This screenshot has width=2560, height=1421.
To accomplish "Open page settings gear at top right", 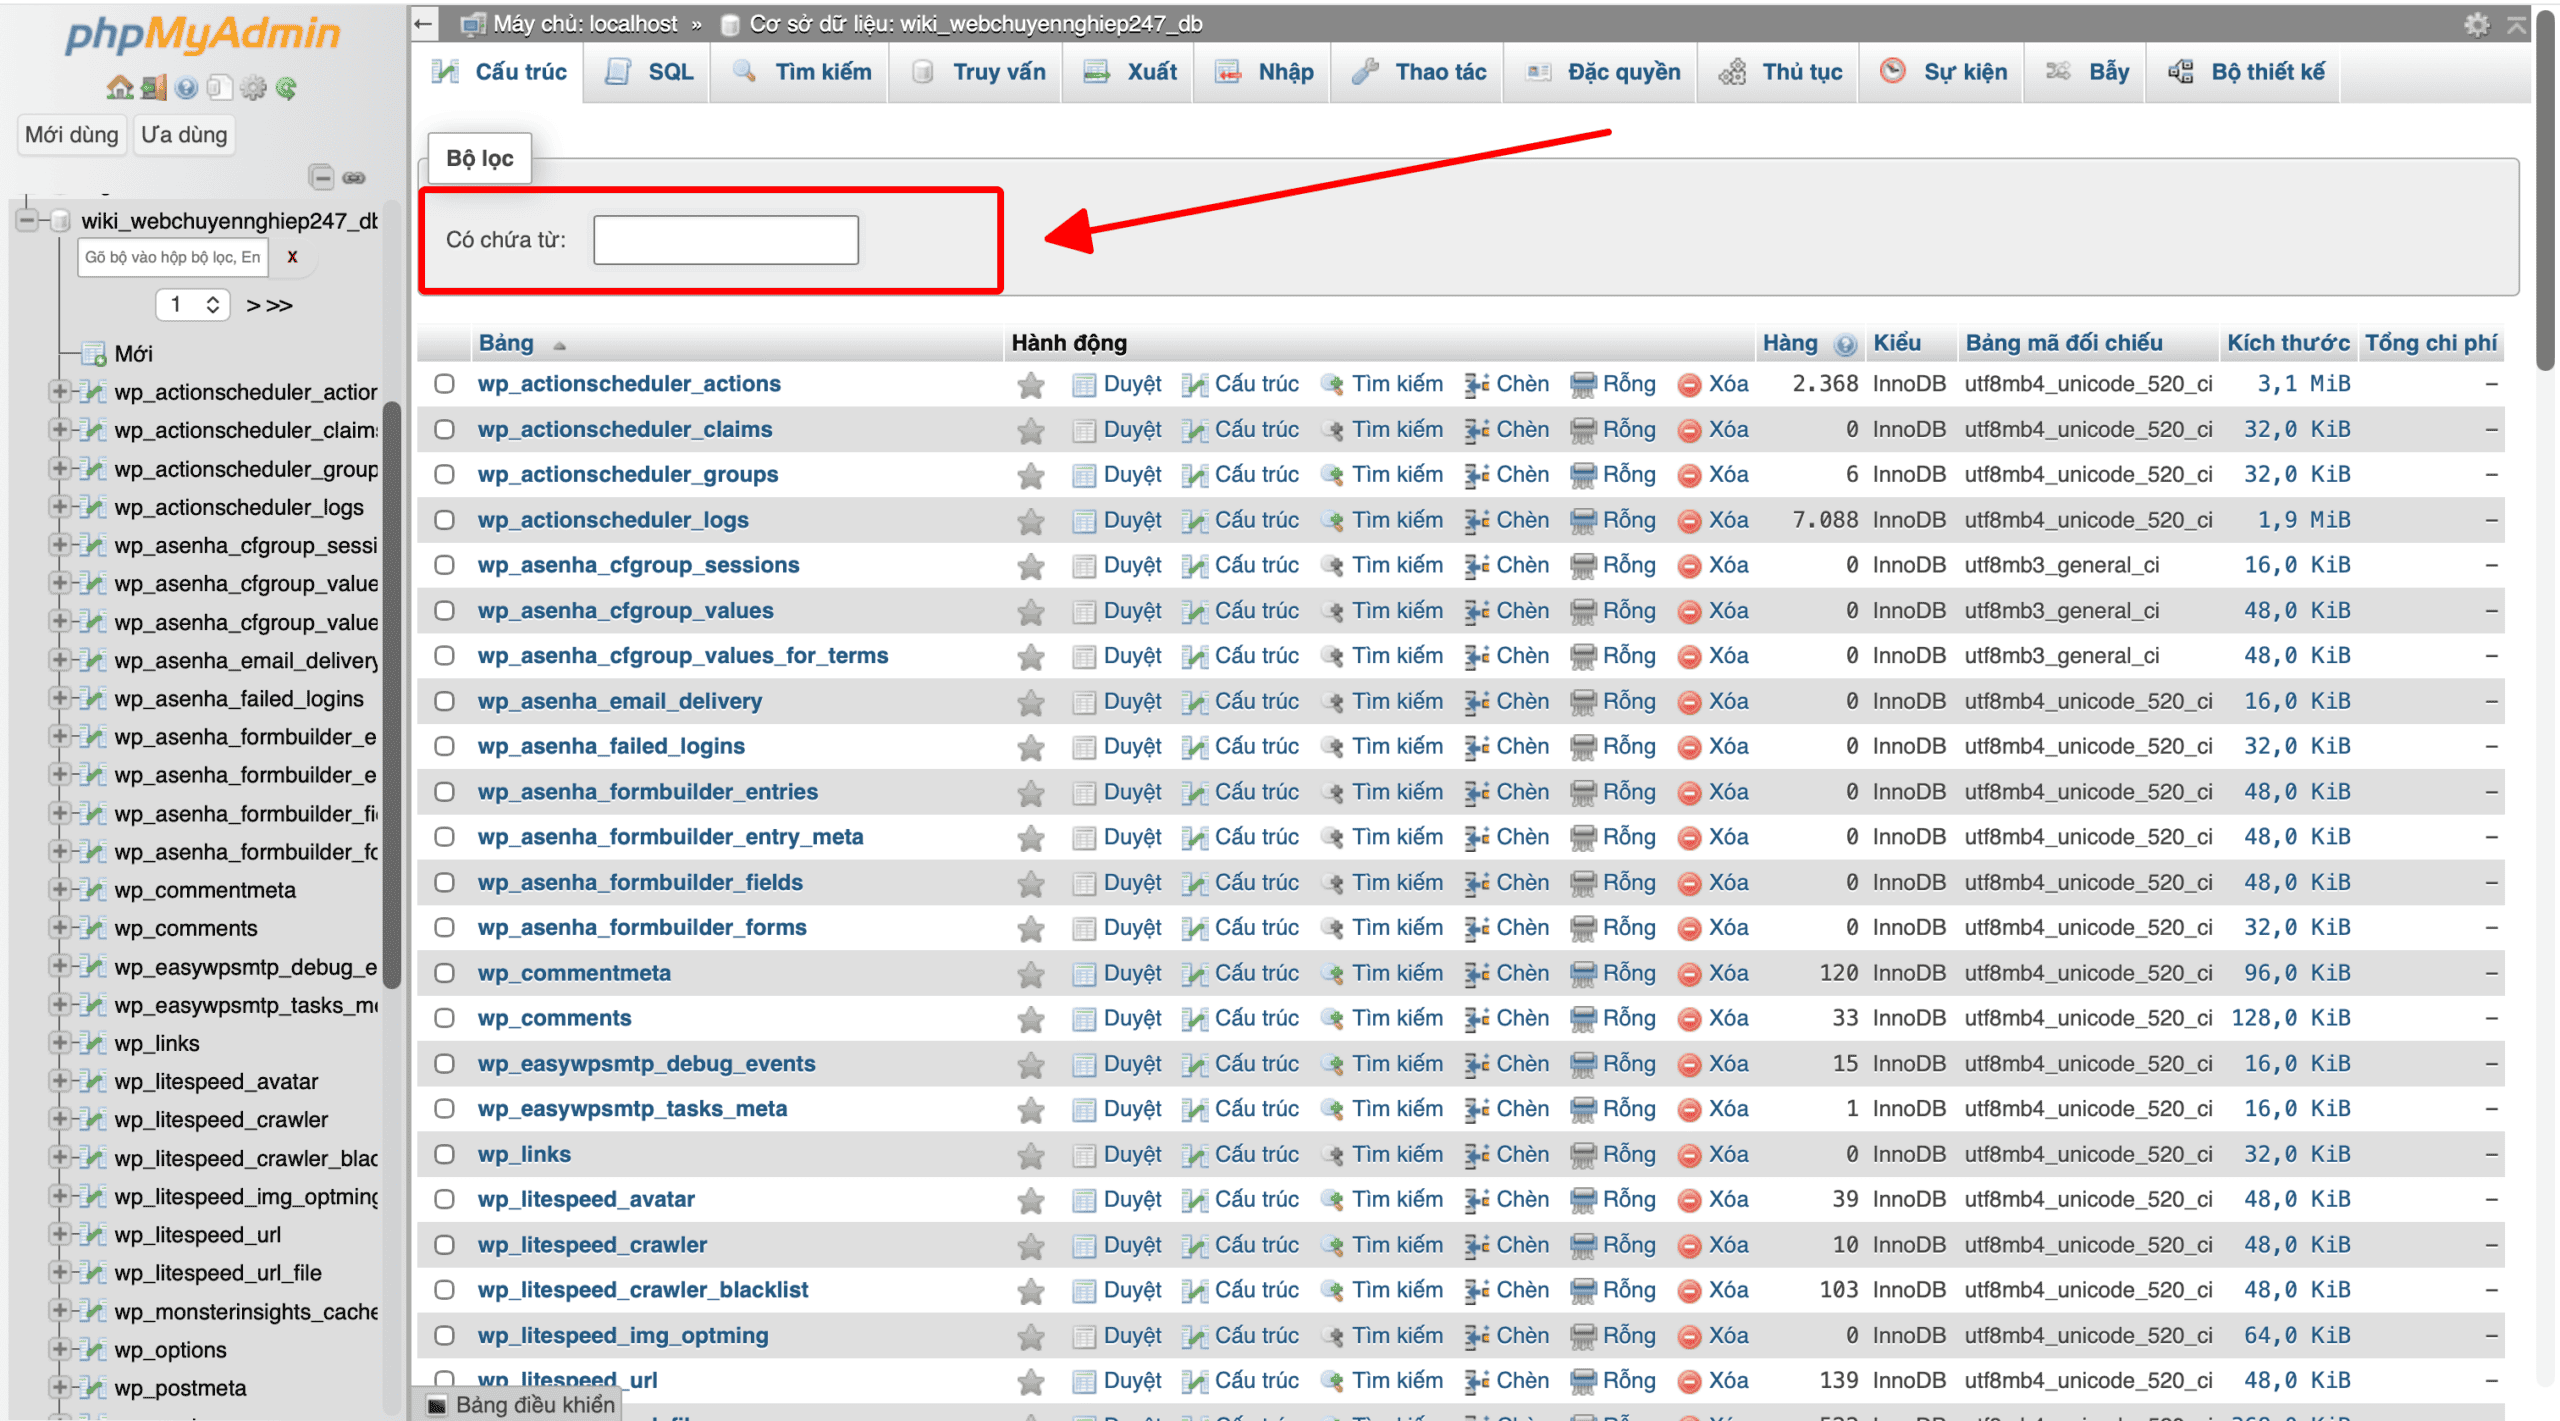I will (2476, 24).
